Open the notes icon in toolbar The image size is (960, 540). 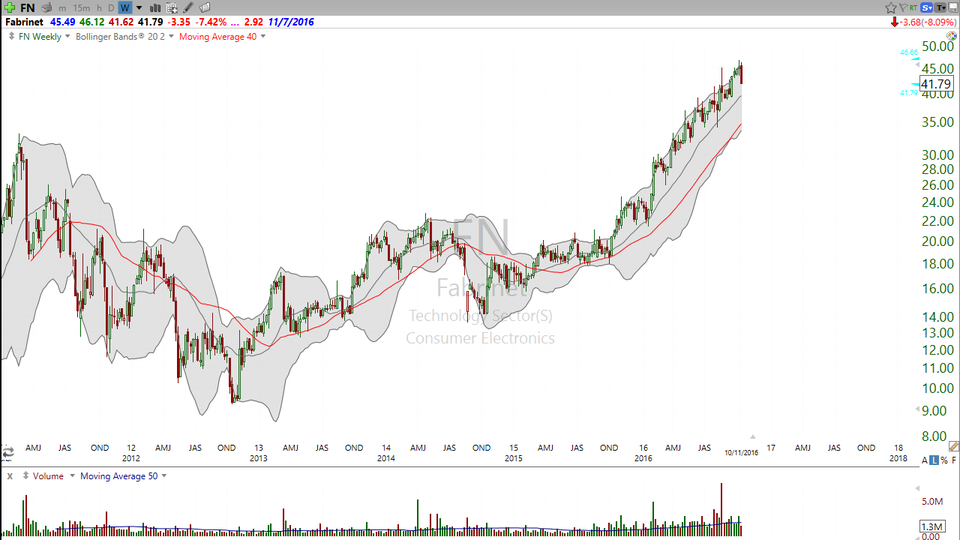point(205,8)
